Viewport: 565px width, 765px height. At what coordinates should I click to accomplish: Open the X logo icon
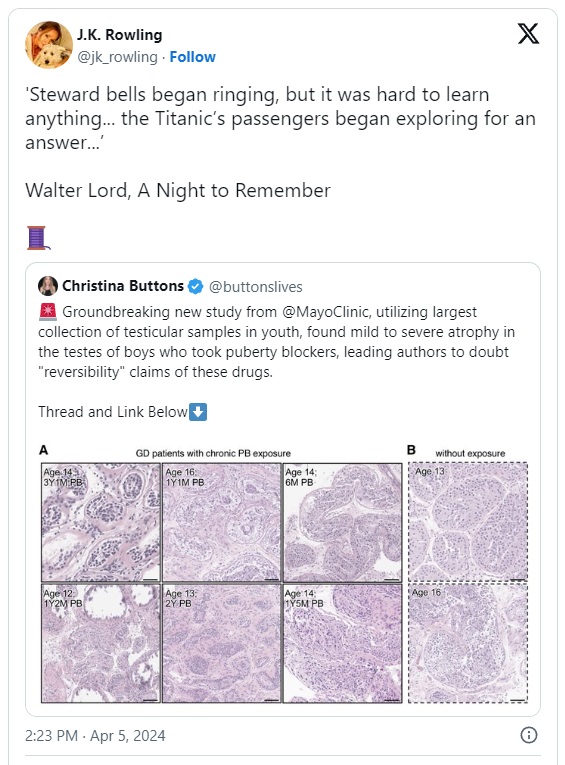[x=528, y=34]
